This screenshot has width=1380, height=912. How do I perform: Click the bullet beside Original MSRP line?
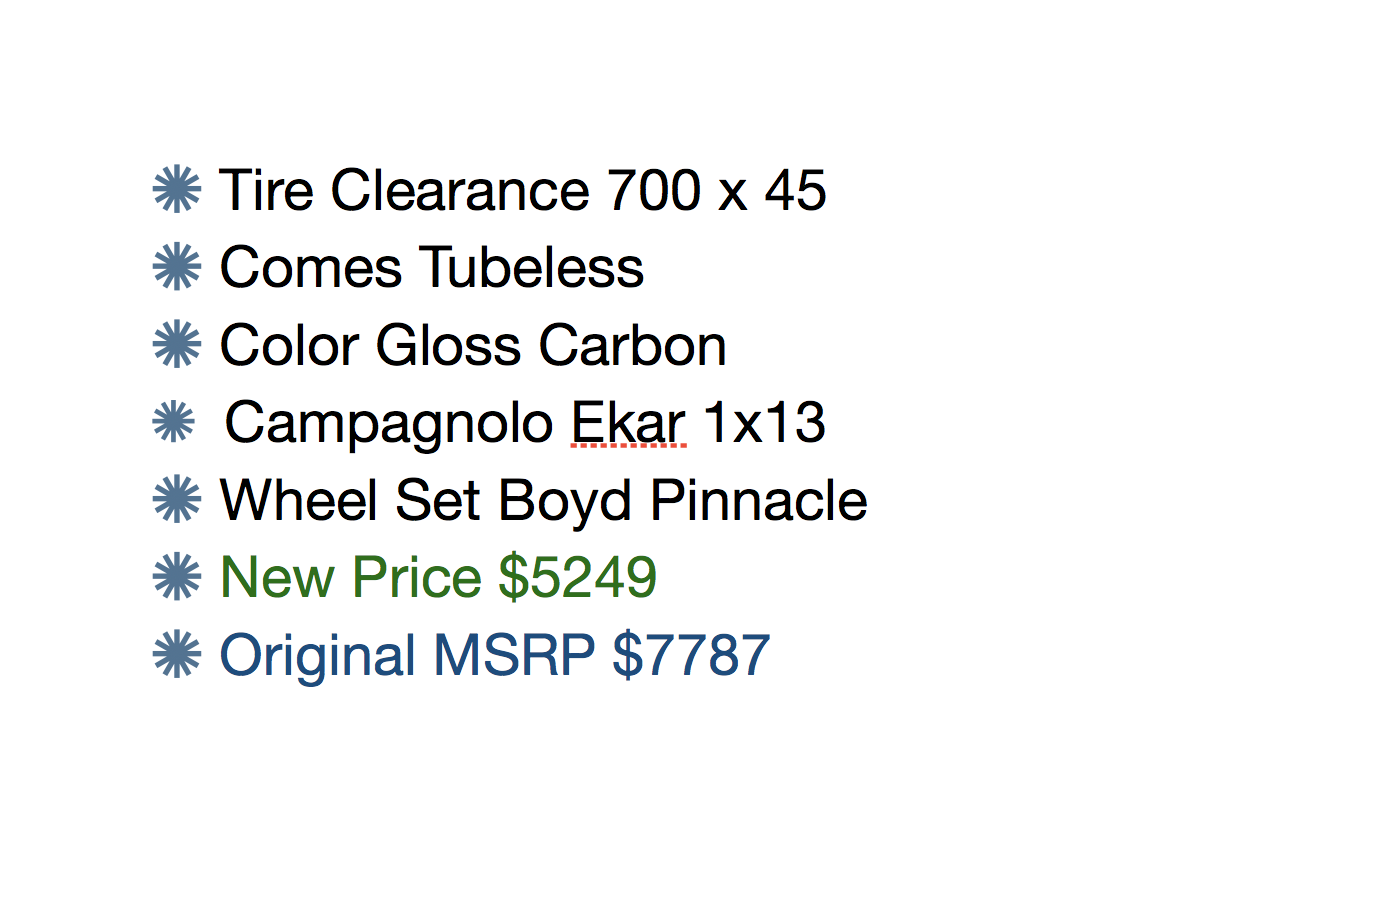coord(177,655)
